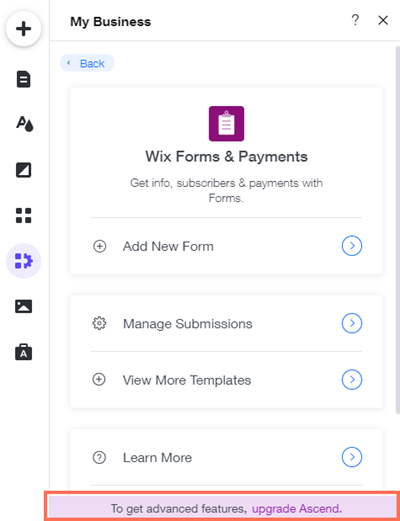
Task: Click the panel vertical scrollbar
Action: (398, 230)
